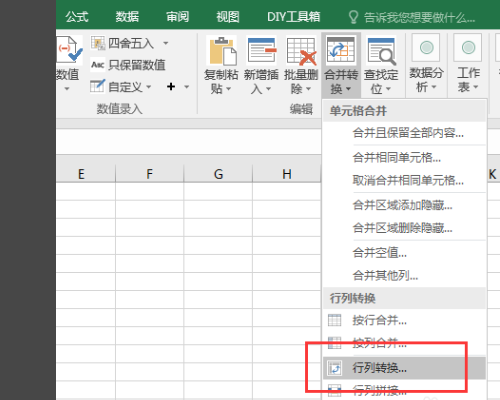Viewport: 500px width, 400px height.
Task: Click the 四舍五入 rounding icon
Action: click(98, 43)
